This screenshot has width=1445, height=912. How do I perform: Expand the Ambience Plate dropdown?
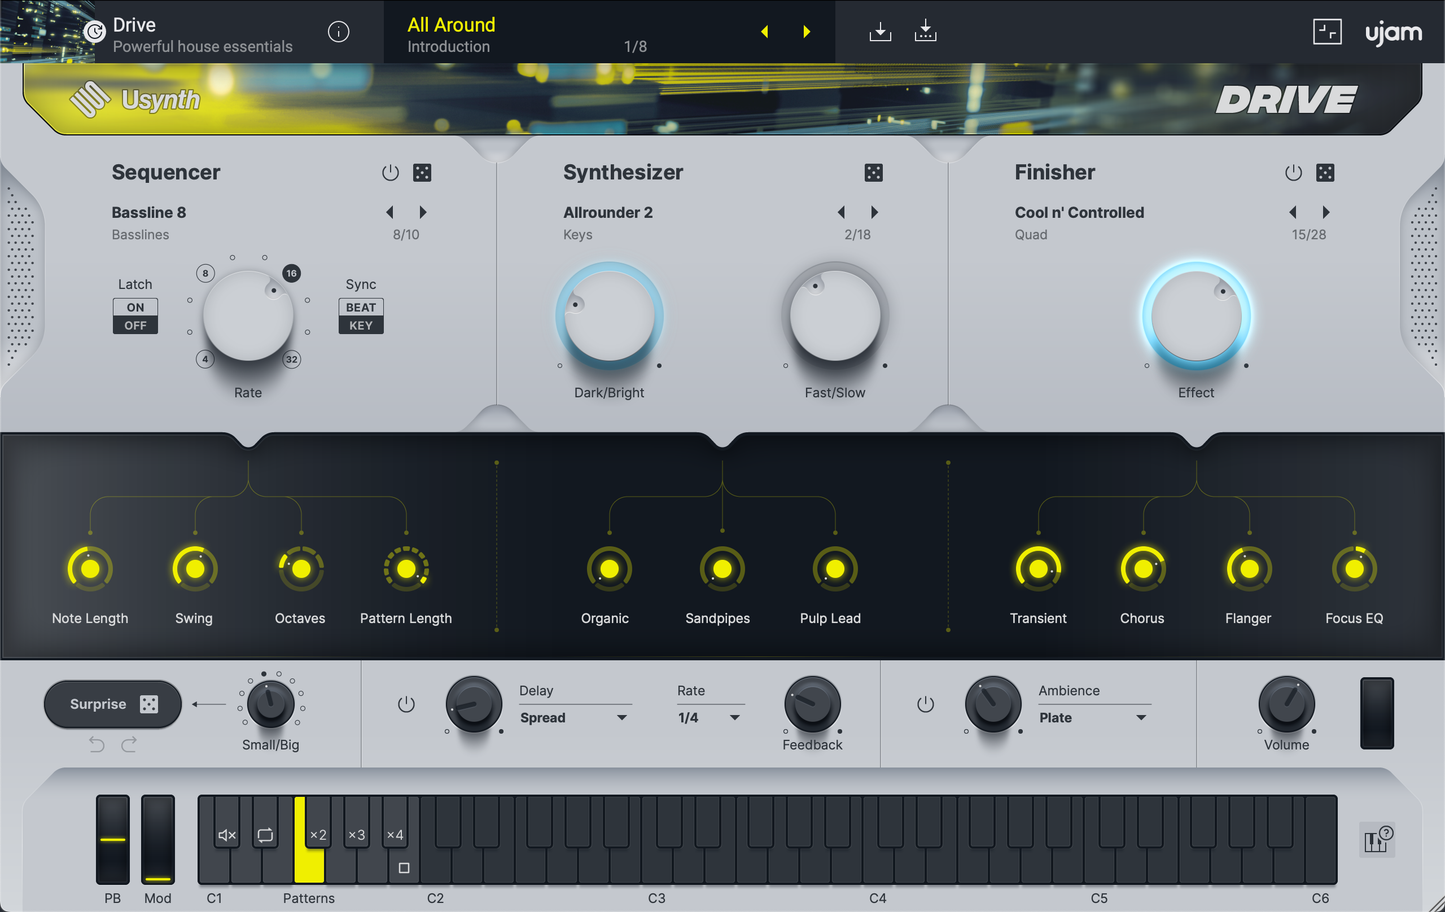coord(1093,718)
